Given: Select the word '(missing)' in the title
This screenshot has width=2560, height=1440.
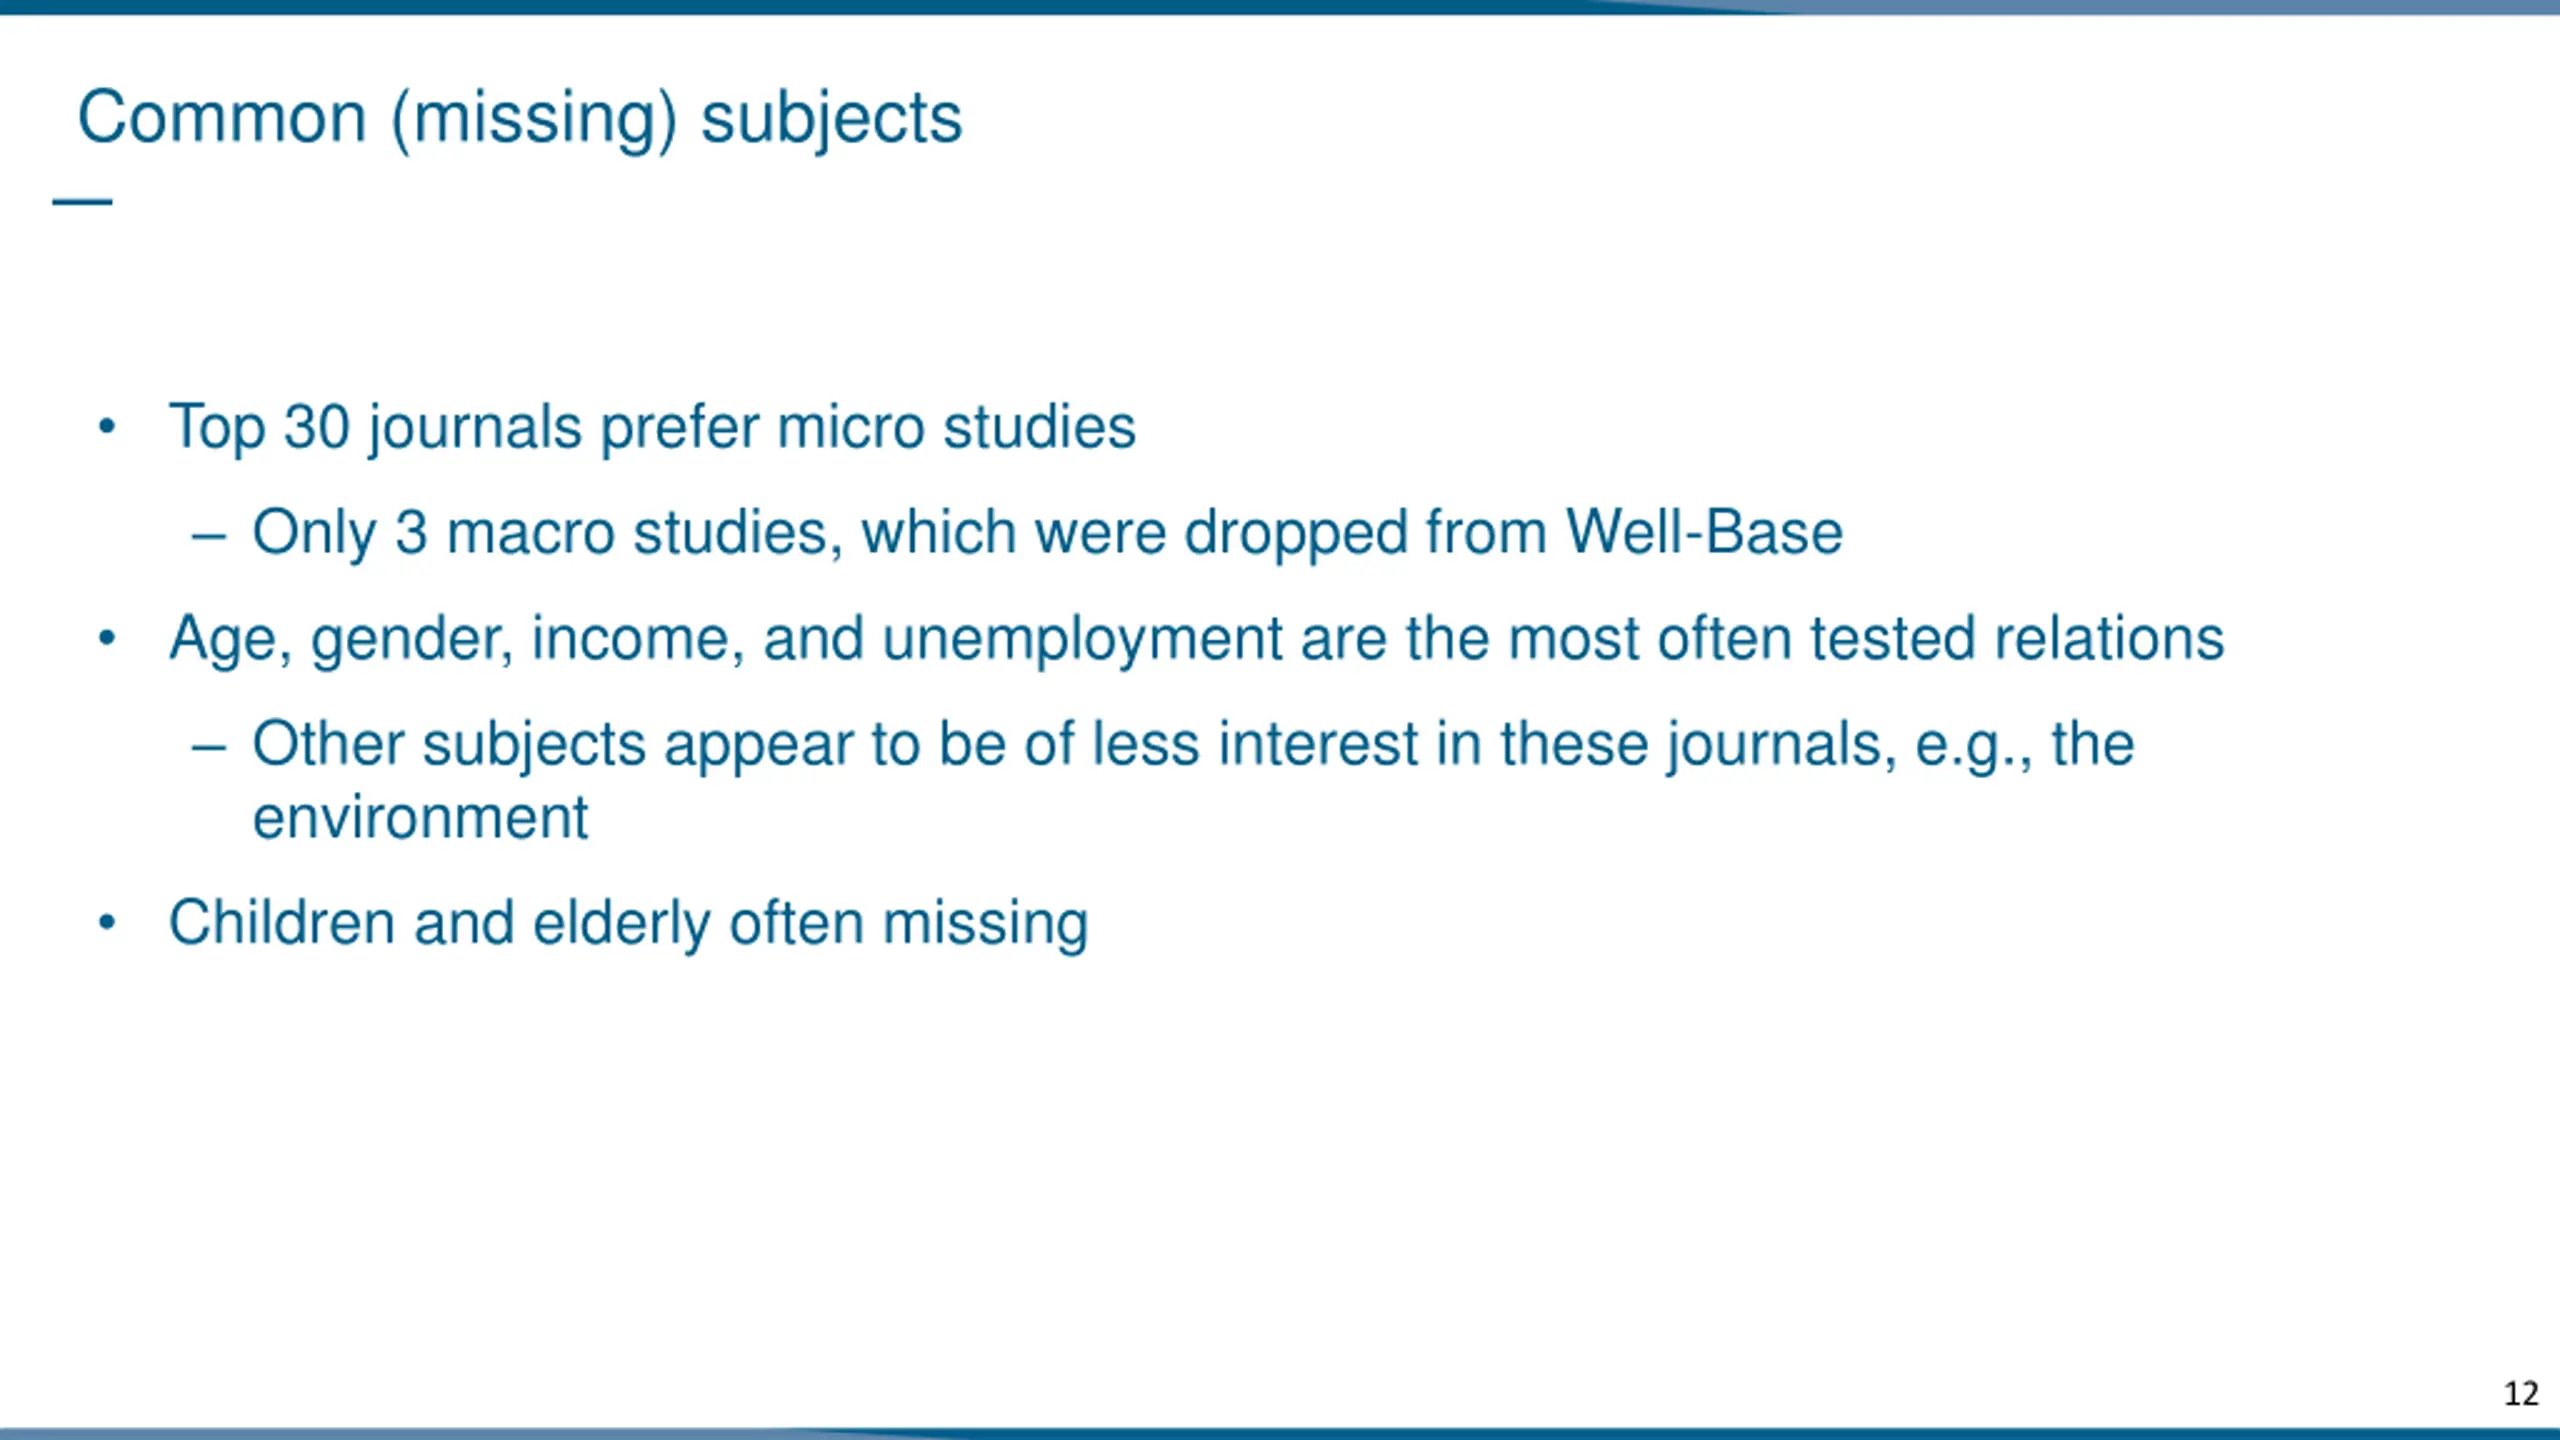Looking at the screenshot, I should coord(534,120).
